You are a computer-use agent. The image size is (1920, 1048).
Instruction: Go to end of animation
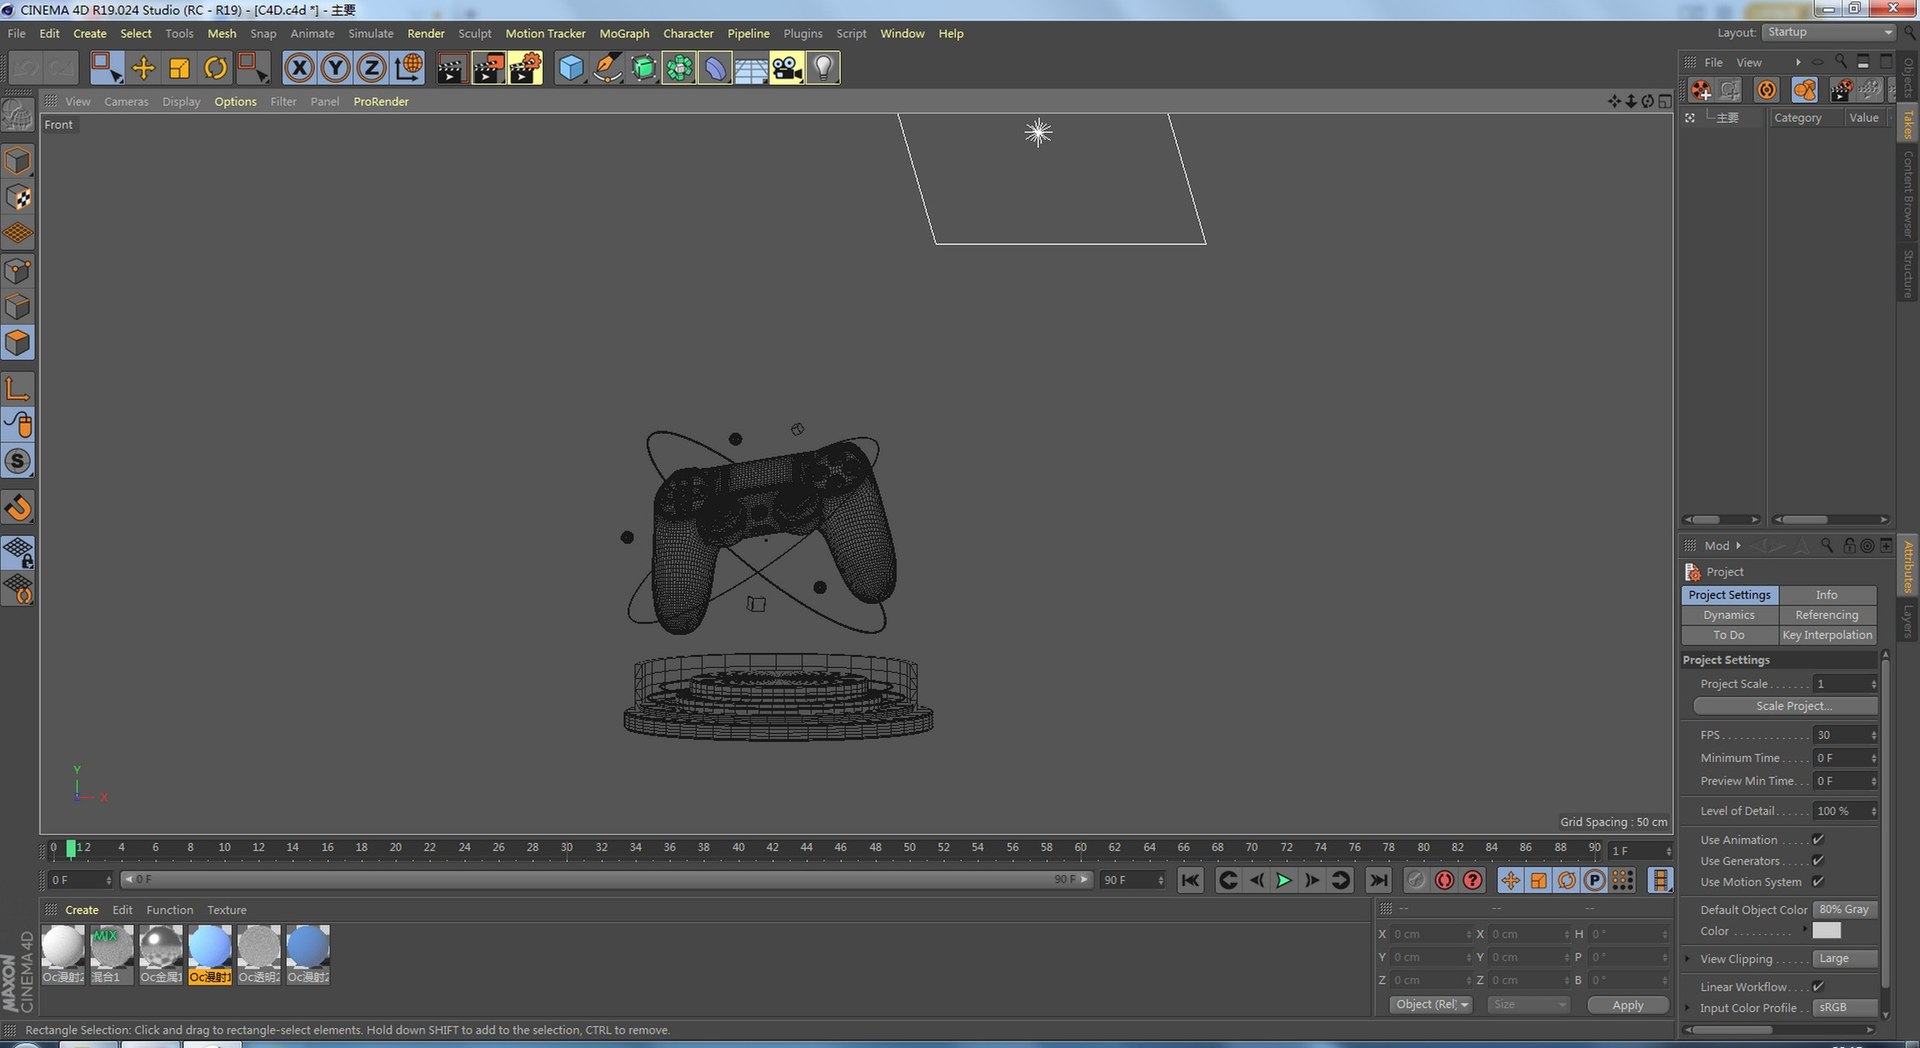tap(1379, 880)
